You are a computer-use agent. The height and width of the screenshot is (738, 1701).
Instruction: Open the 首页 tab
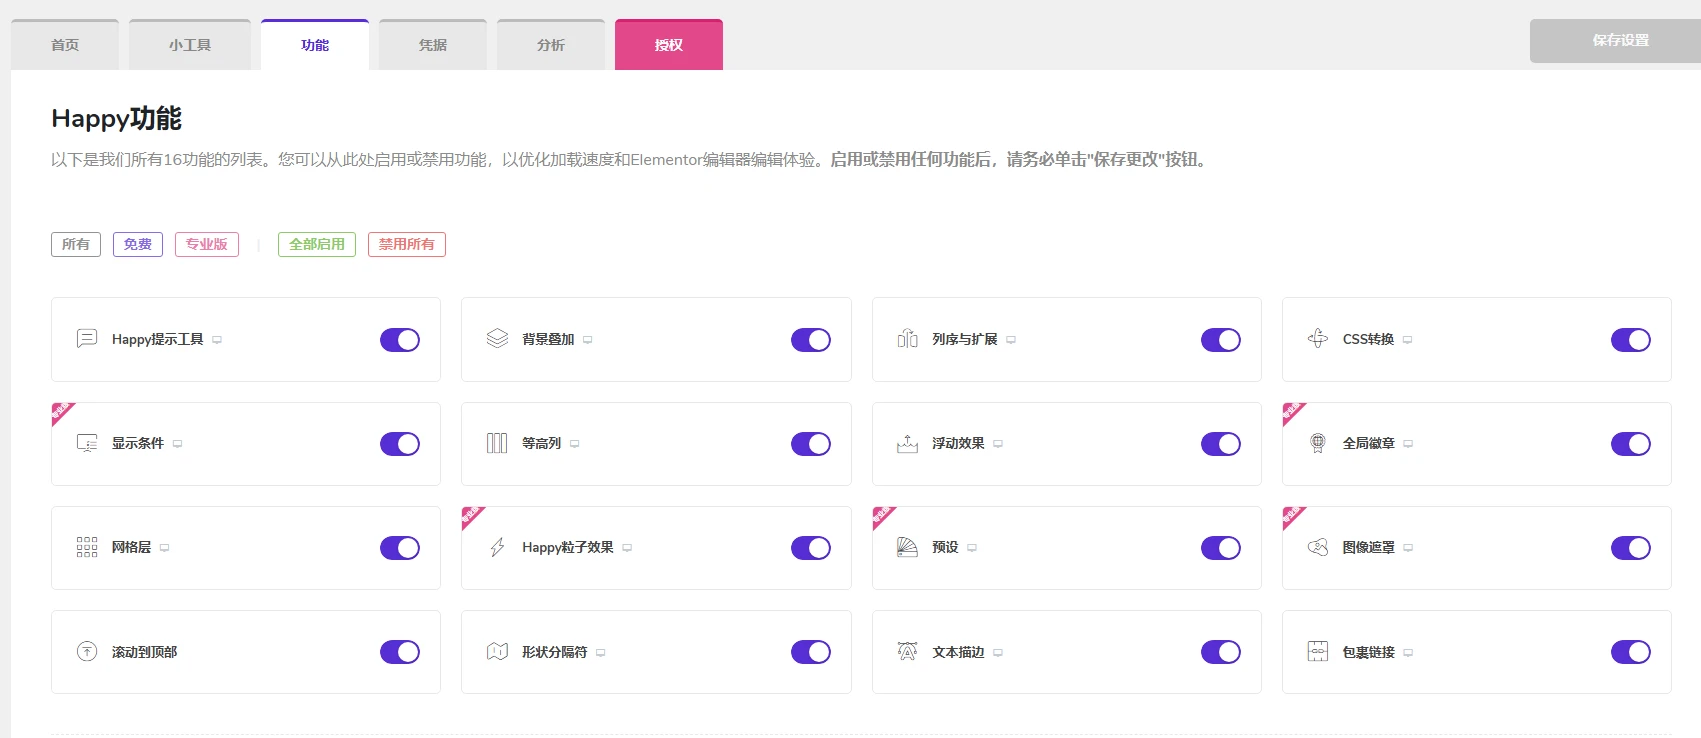(65, 45)
